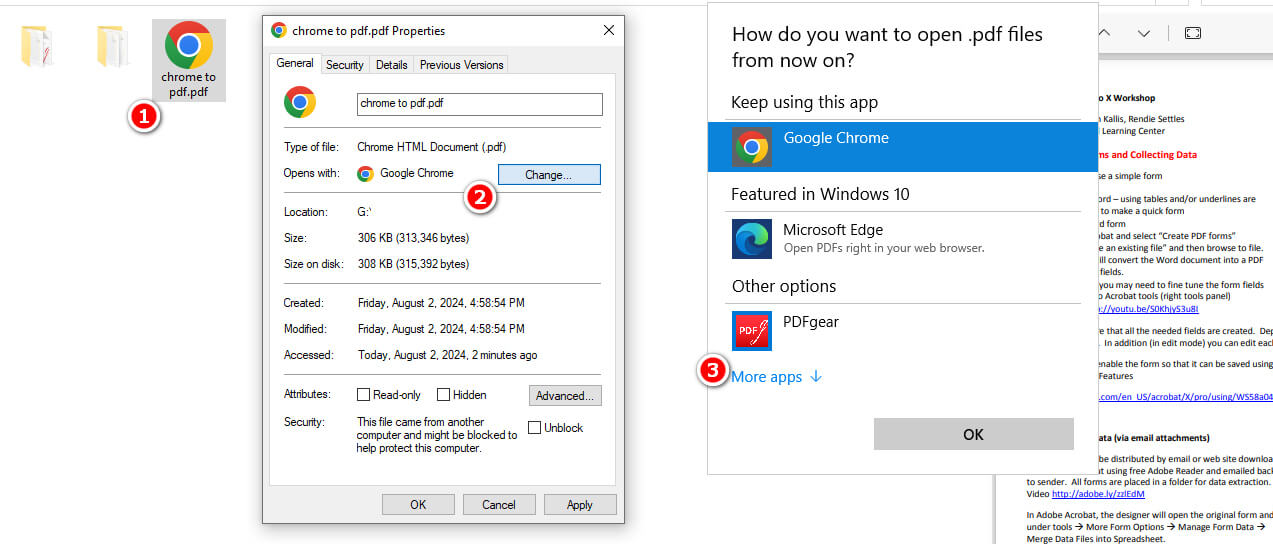Close the Properties dialog with X

pyautogui.click(x=609, y=31)
